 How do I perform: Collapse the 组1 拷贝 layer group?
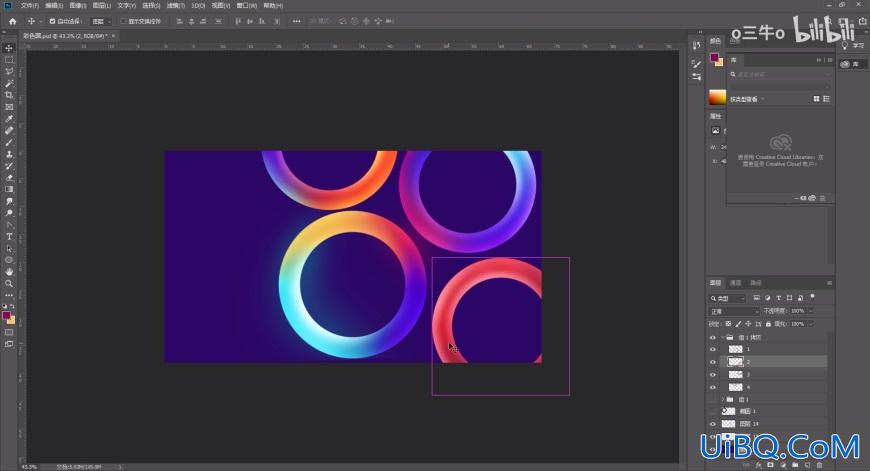point(722,337)
